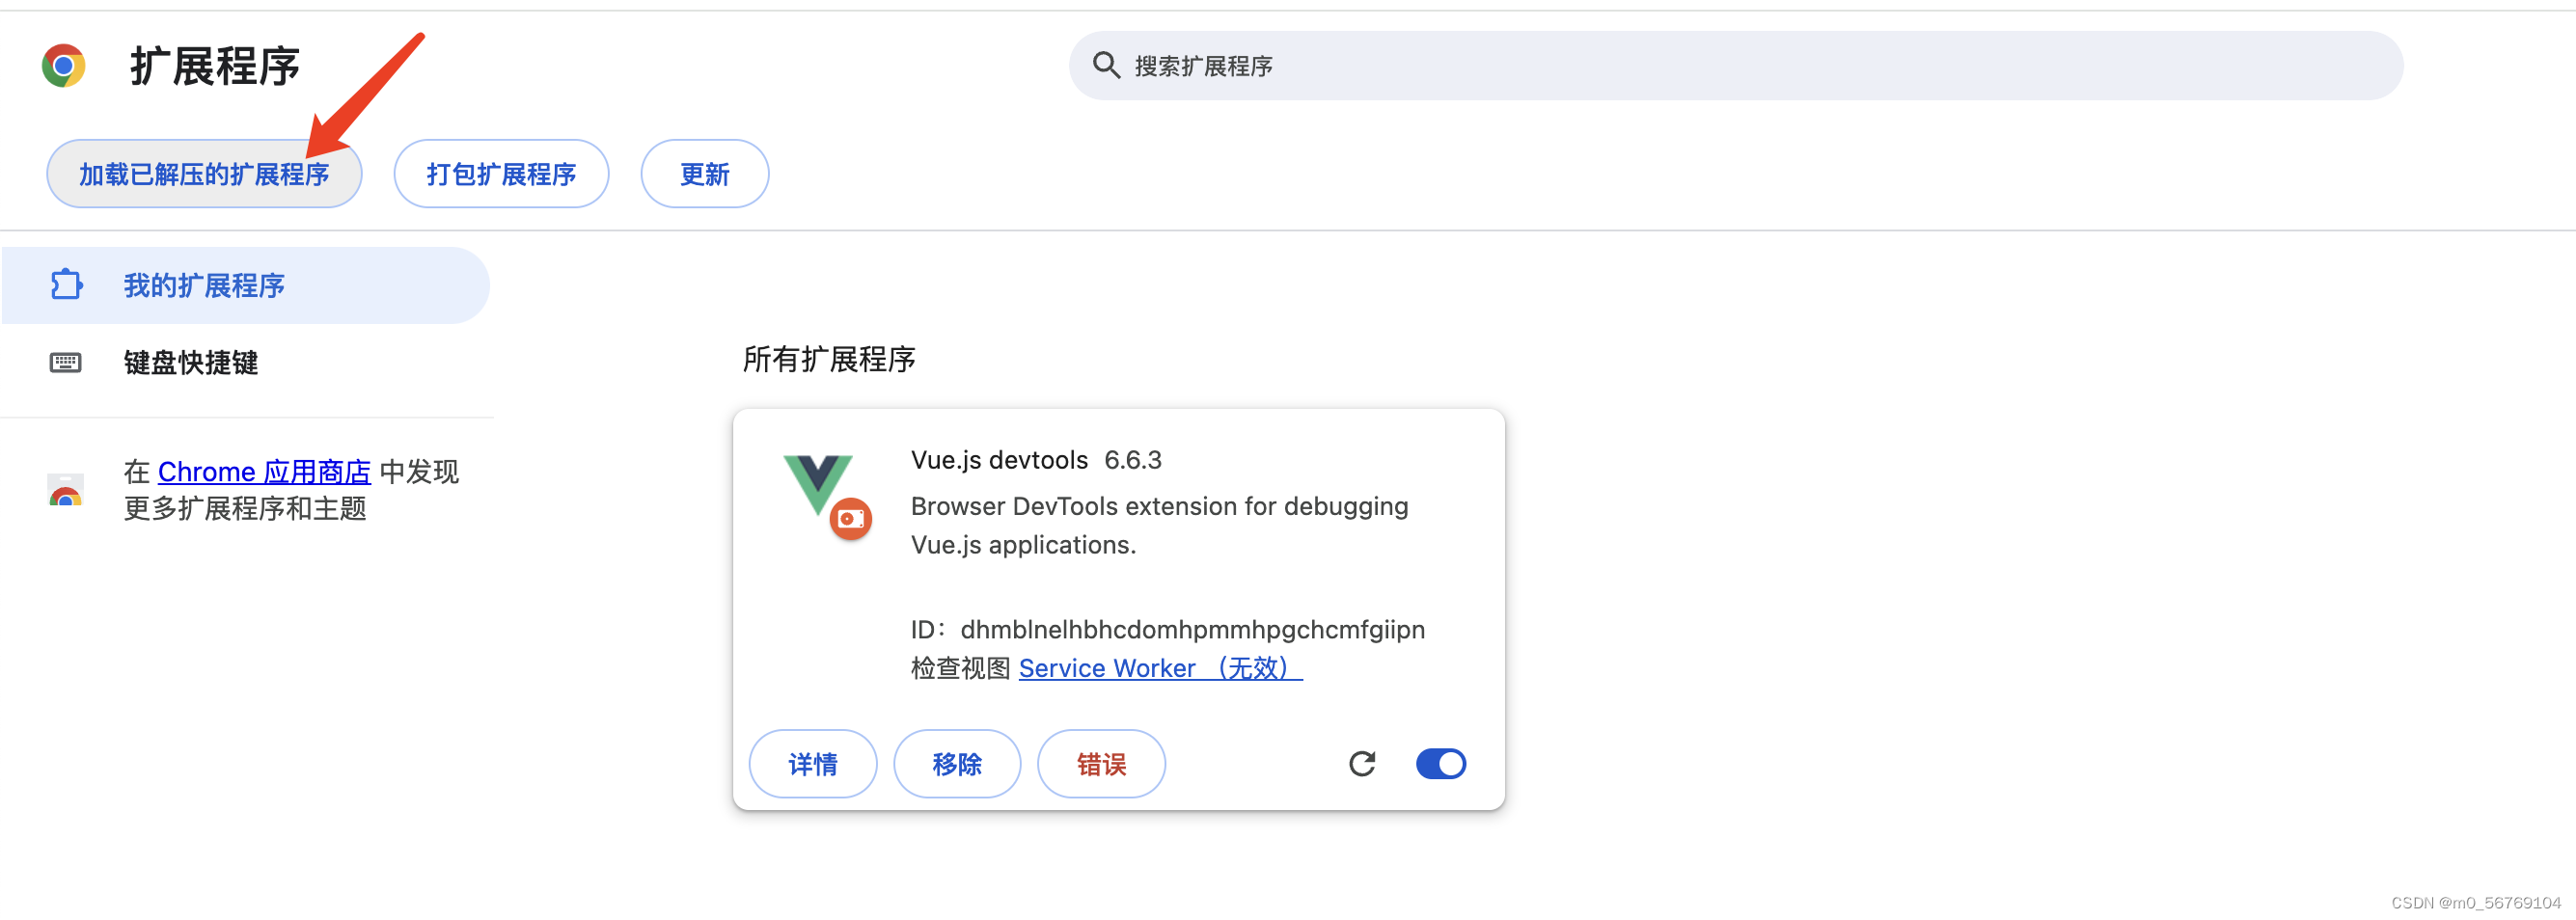2576x920 pixels.
Task: Reload the Vue.js devtools extension
Action: (x=1362, y=763)
